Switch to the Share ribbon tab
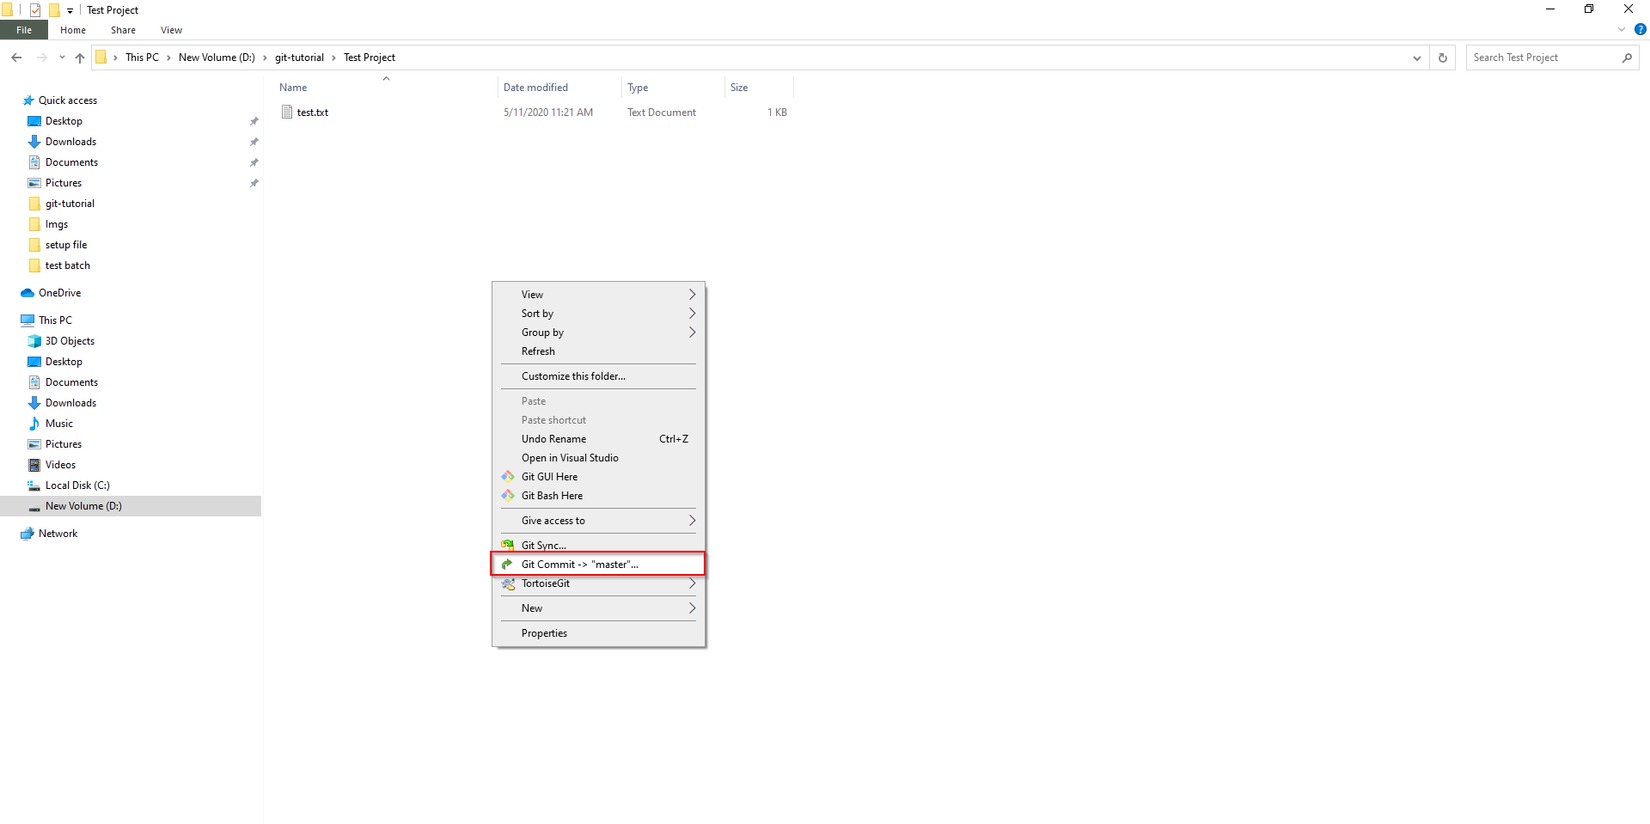 pyautogui.click(x=123, y=30)
